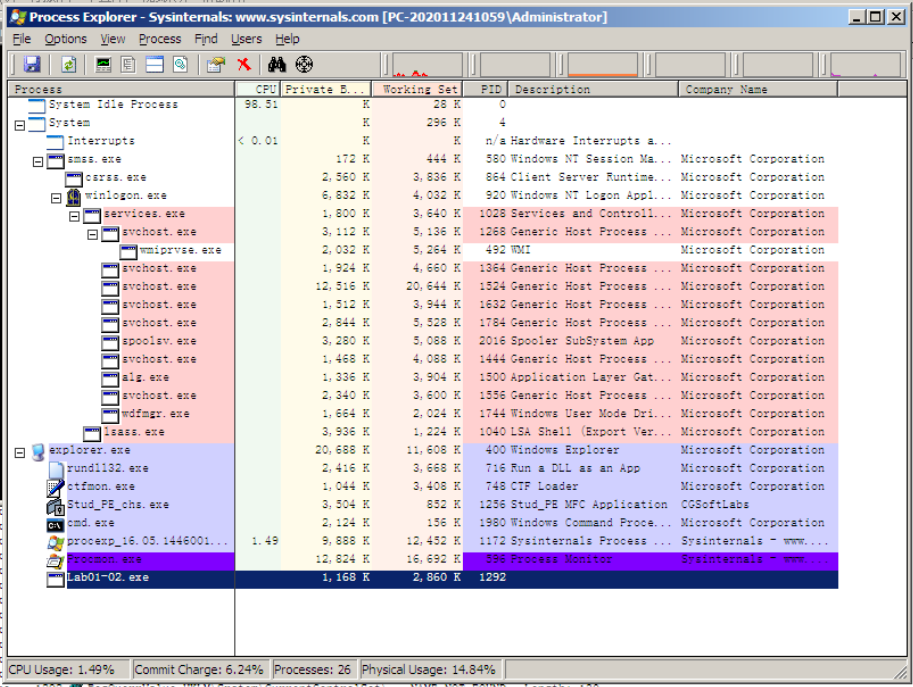
Task: Open the Options menu
Action: (x=66, y=39)
